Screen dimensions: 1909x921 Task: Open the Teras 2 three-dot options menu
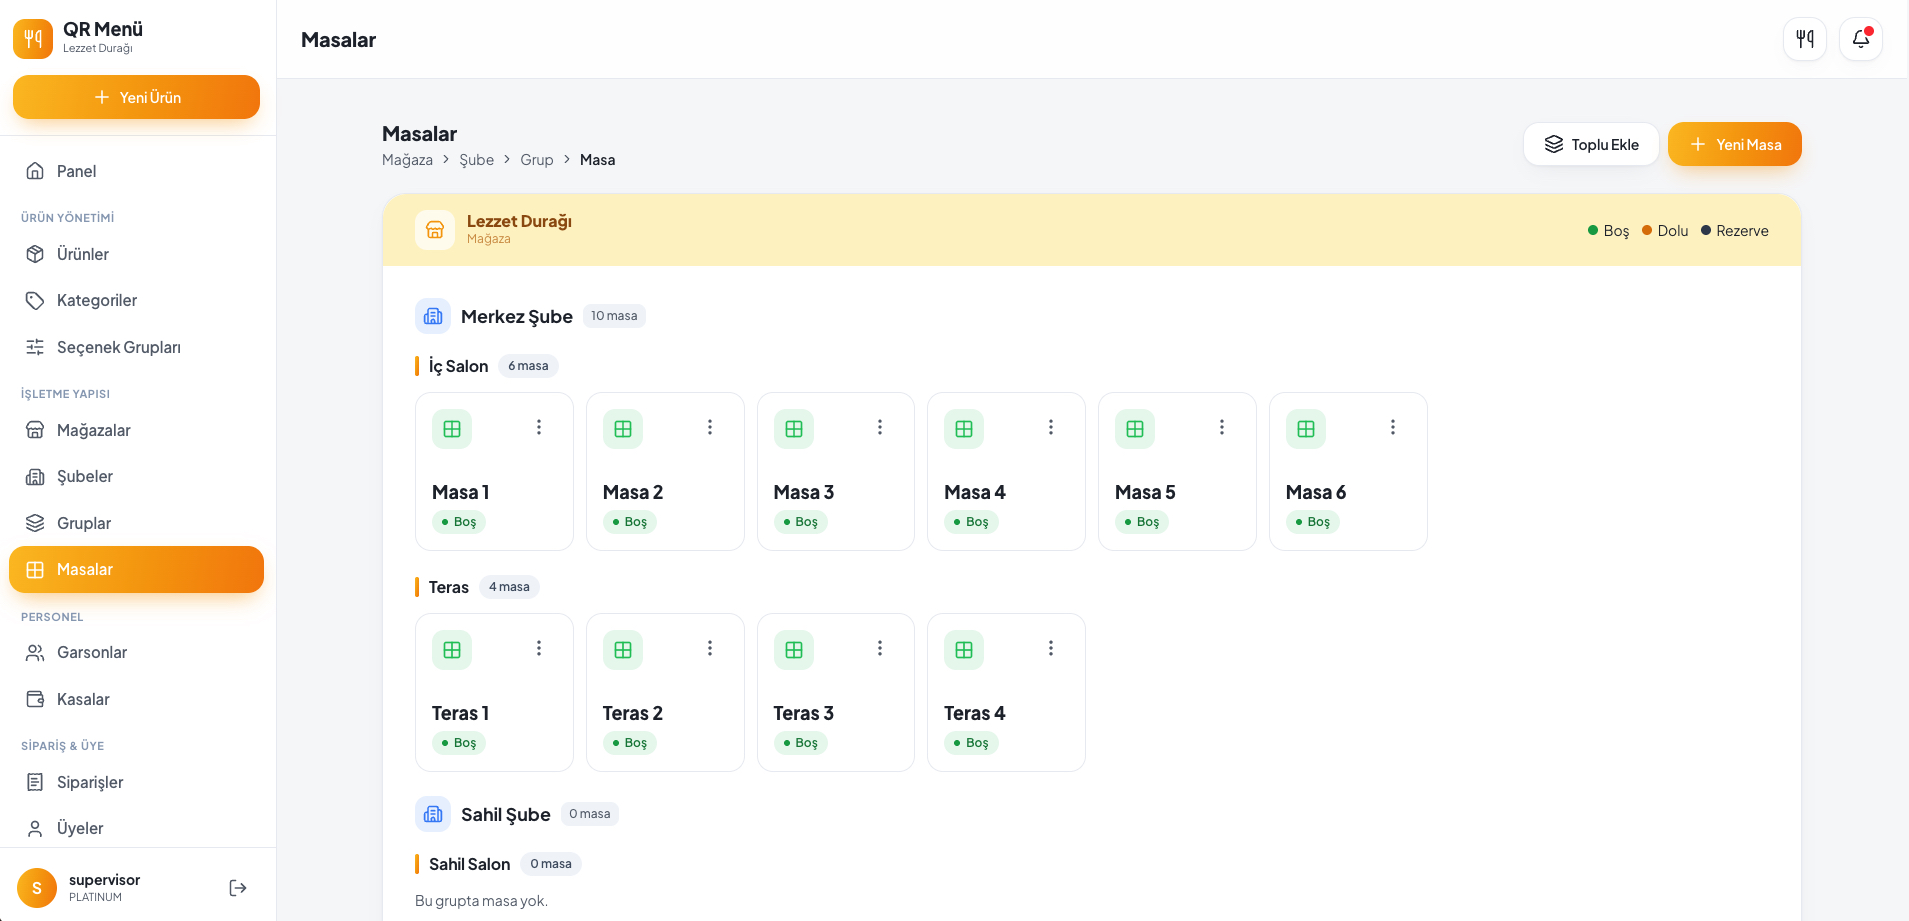(710, 648)
